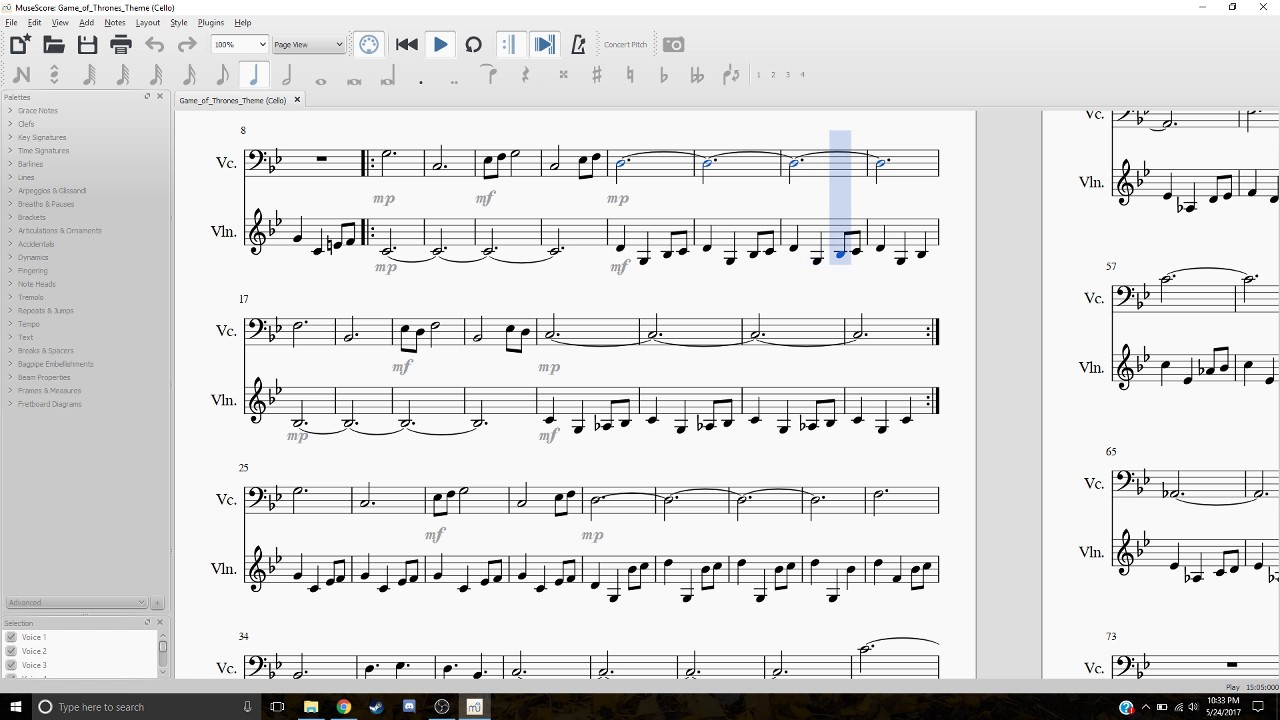Apply double sharp accidental
Viewport: 1280px width, 720px height.
pos(563,75)
